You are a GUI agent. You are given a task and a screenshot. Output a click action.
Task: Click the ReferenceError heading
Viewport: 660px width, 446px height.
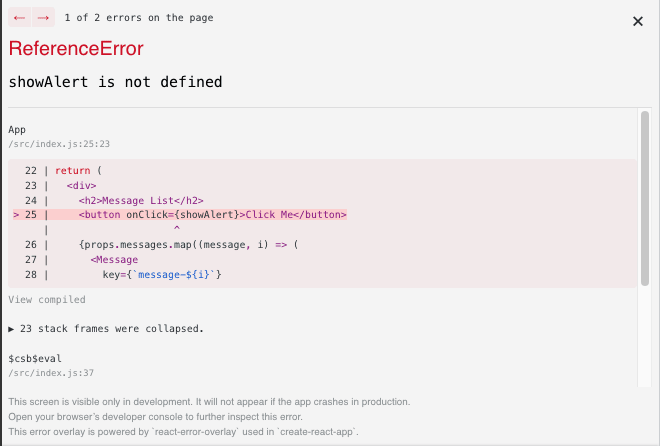click(76, 48)
